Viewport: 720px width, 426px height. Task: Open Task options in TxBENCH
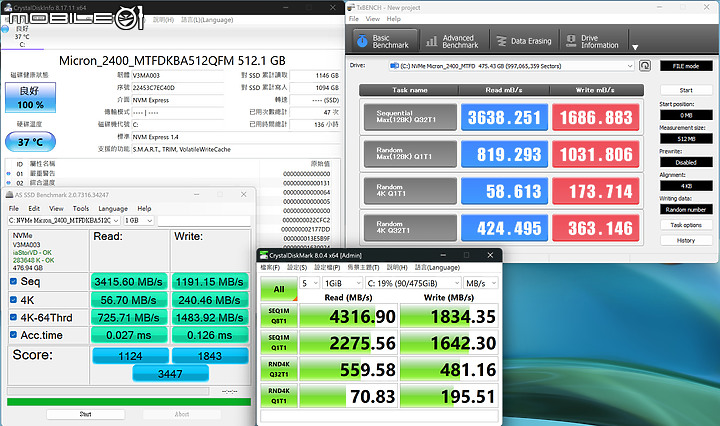(686, 225)
